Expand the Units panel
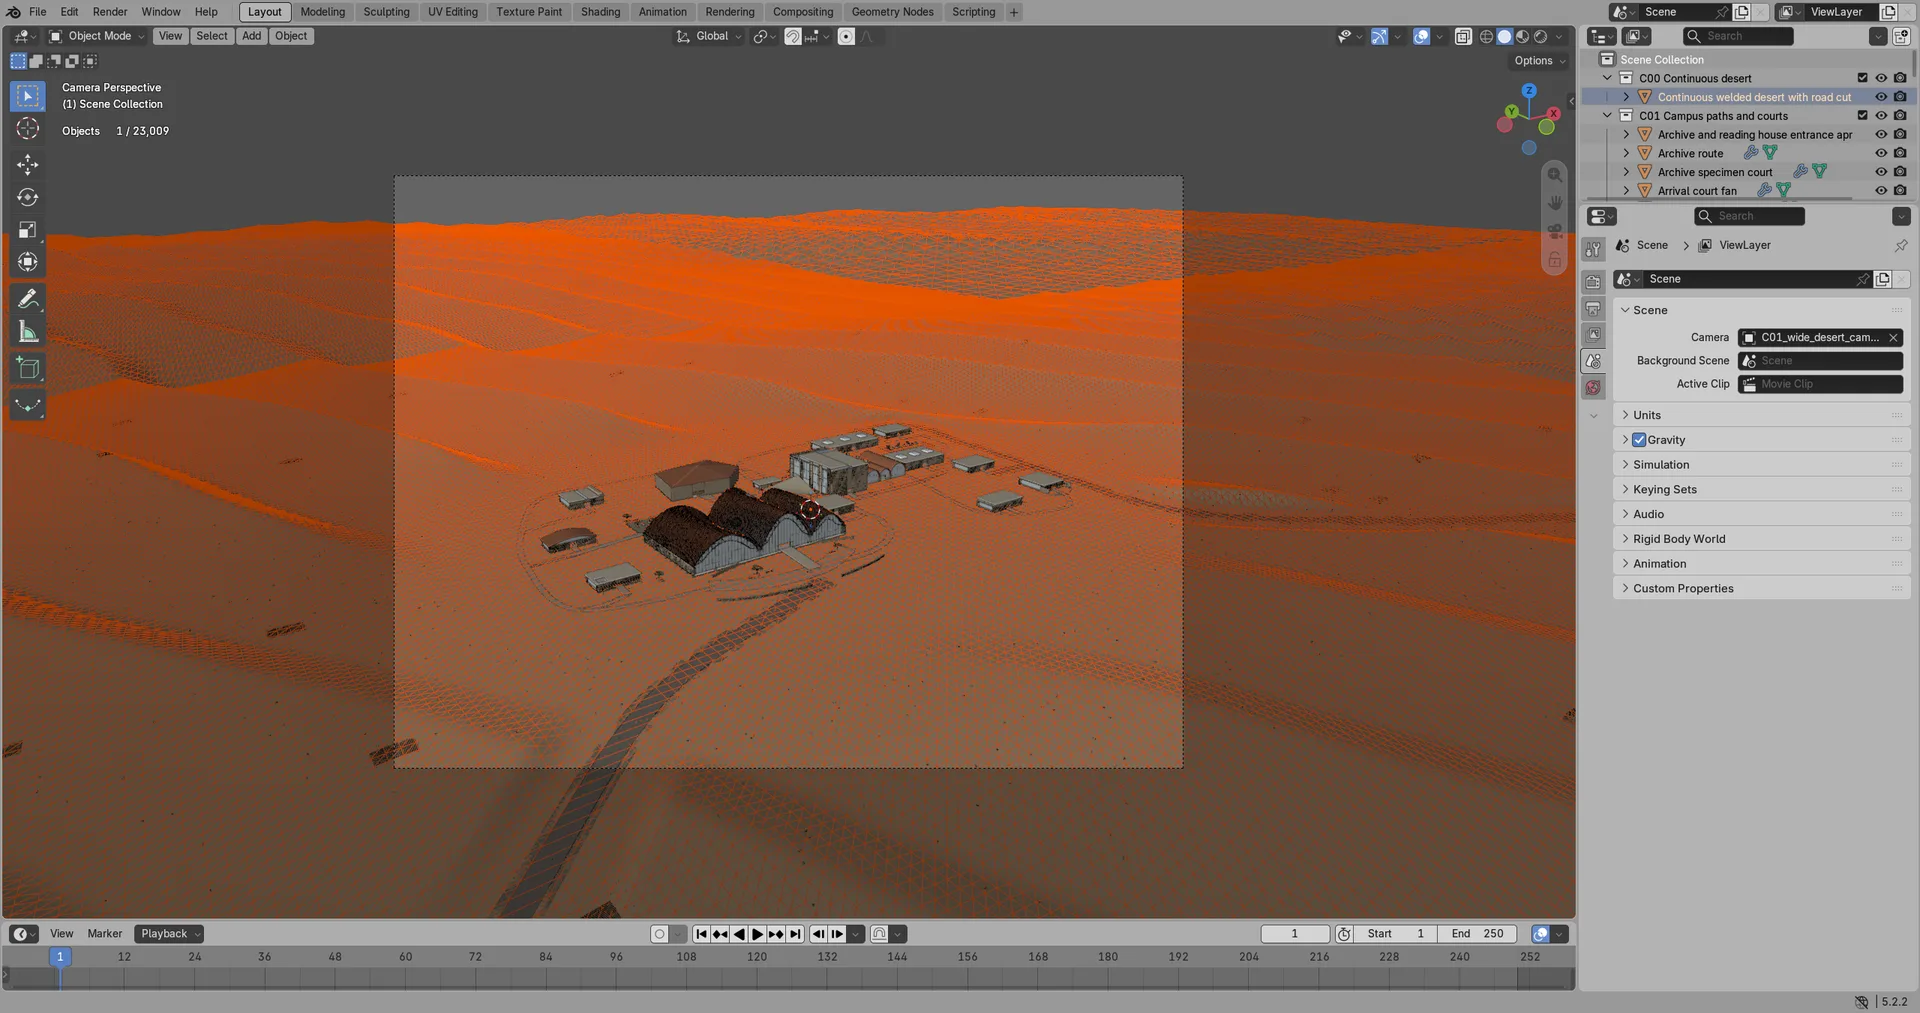This screenshot has width=1920, height=1013. pos(1761,415)
